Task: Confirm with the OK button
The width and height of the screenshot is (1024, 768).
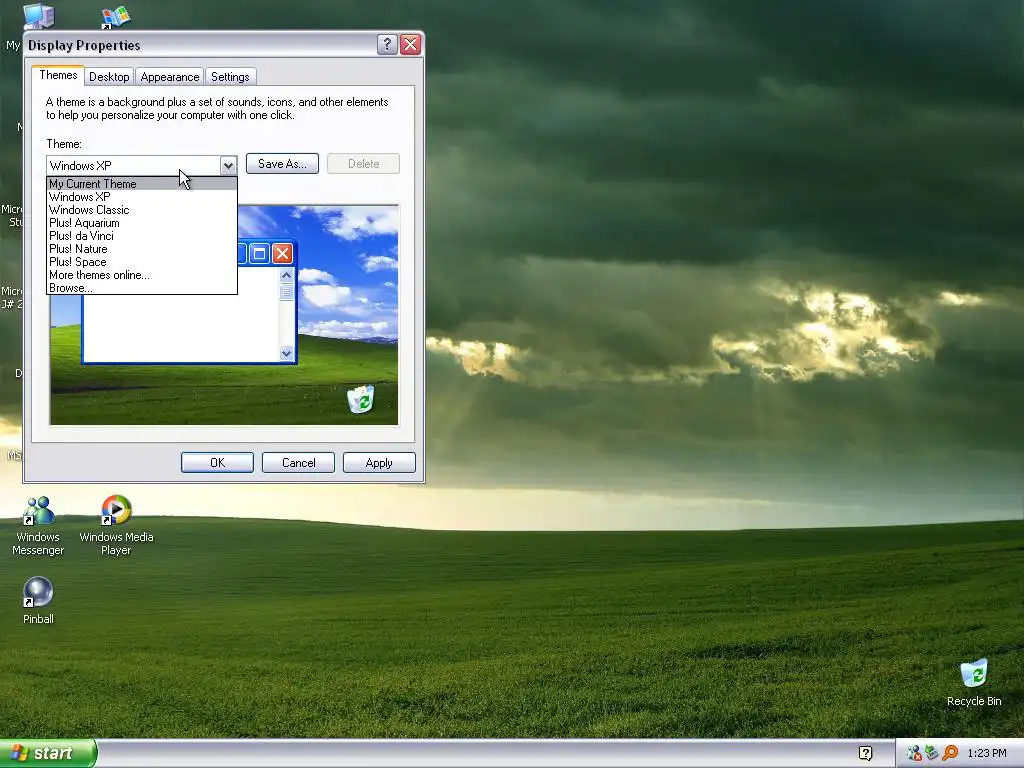Action: 217,462
